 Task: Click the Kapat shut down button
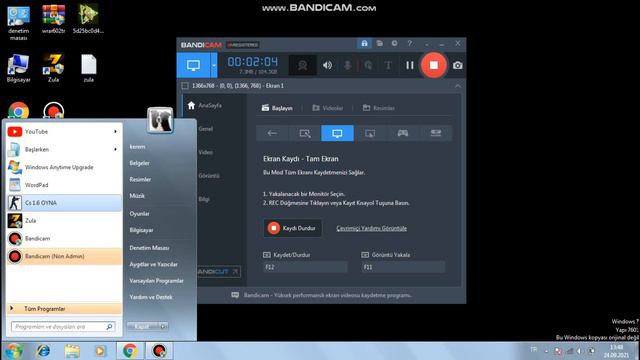143,326
